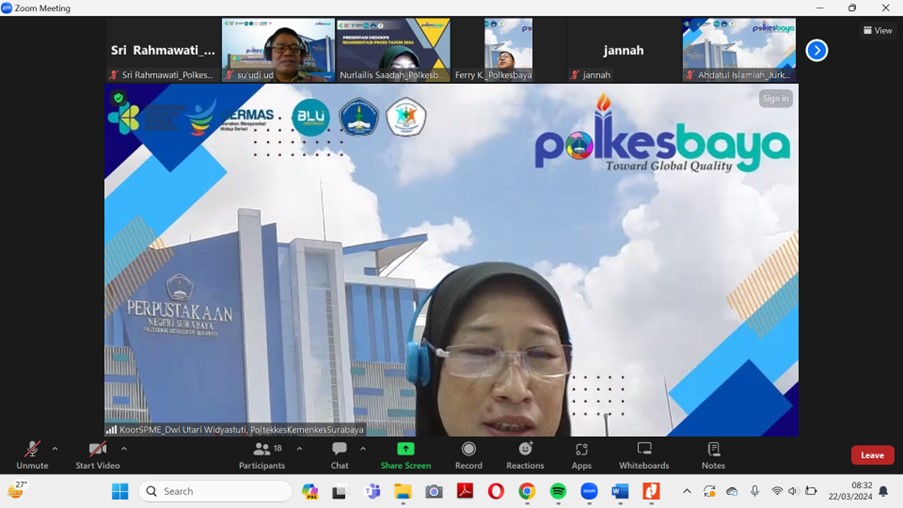
Task: Click the green Share Screen button
Action: (x=405, y=455)
